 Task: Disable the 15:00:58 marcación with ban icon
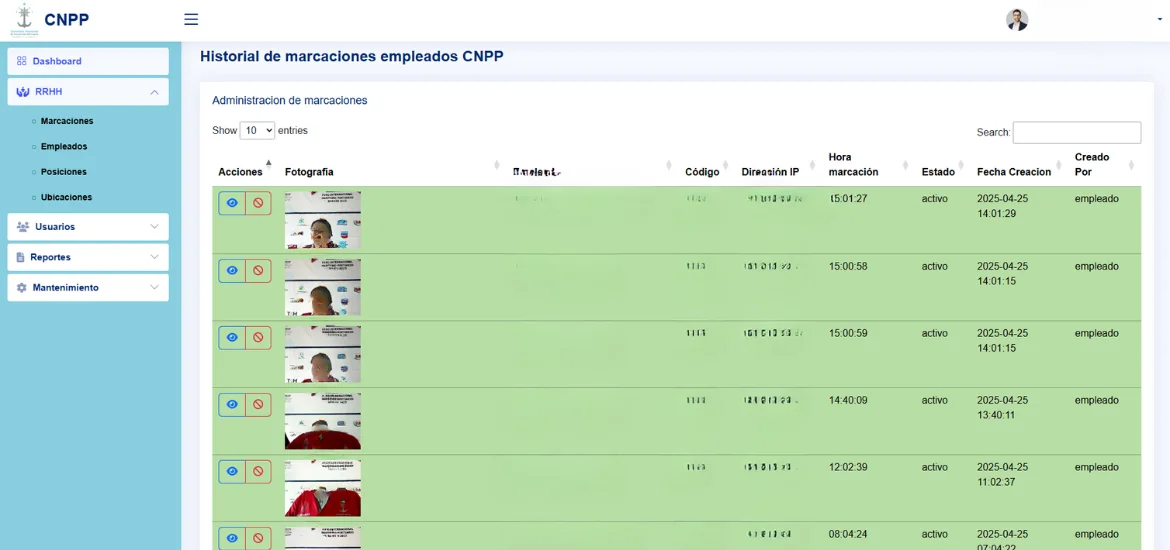pos(258,270)
